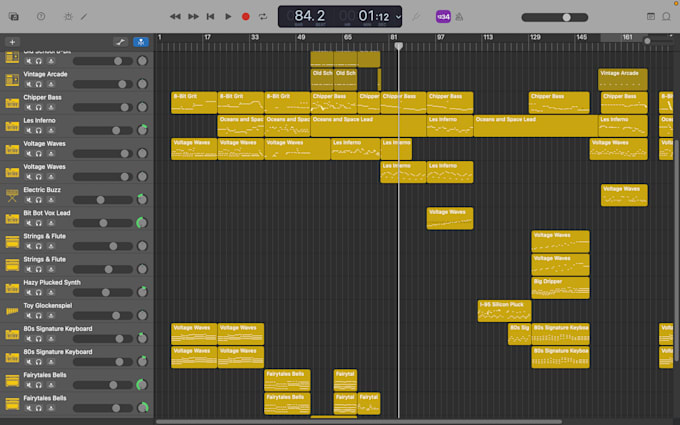The height and width of the screenshot is (425, 680).
Task: Click the red Record button
Action: click(245, 16)
